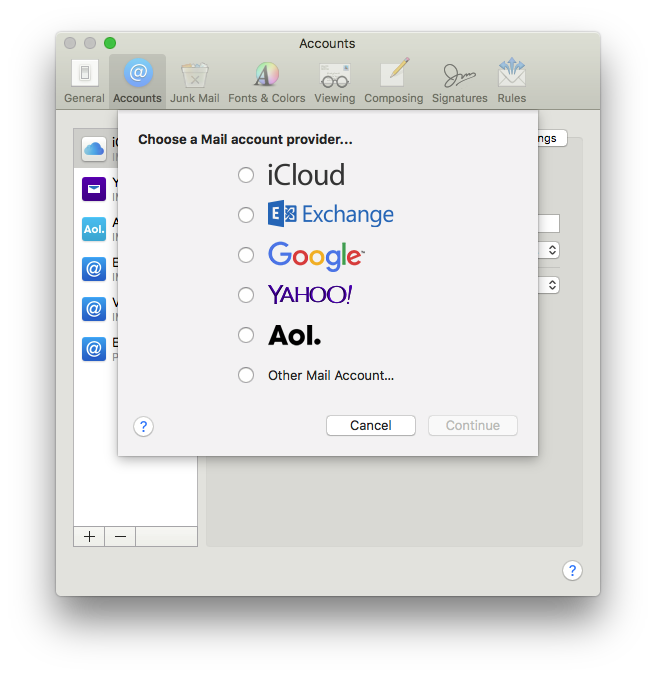Open the Viewing preferences pane
The height and width of the screenshot is (676, 656).
[334, 81]
